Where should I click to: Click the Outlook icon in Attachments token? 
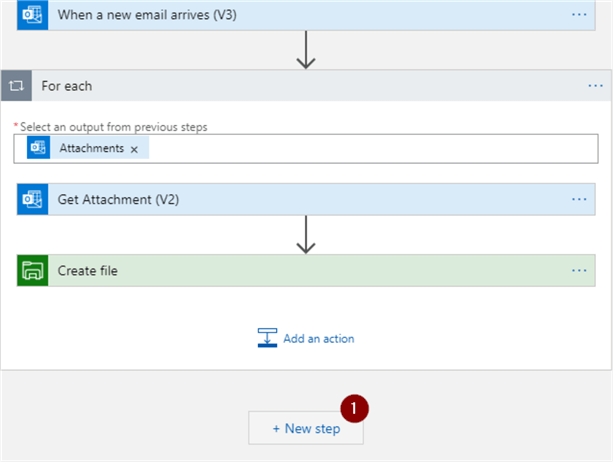[39, 148]
